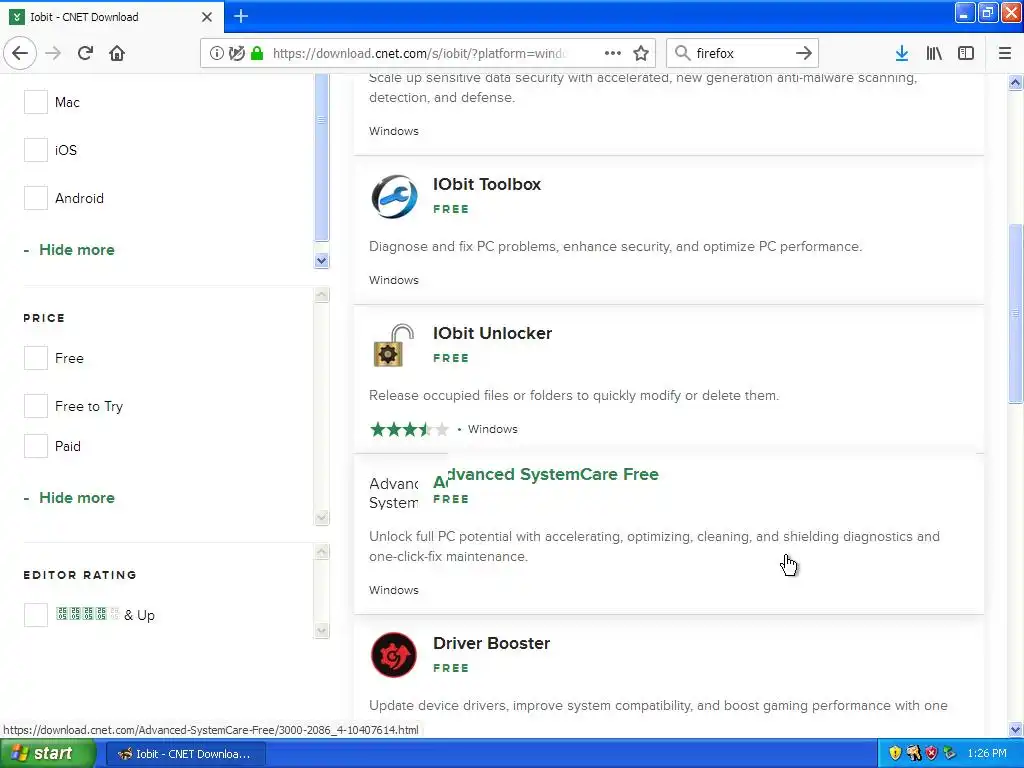Screen dimensions: 1024x768
Task: Submit search with the go arrow
Action: (804, 53)
